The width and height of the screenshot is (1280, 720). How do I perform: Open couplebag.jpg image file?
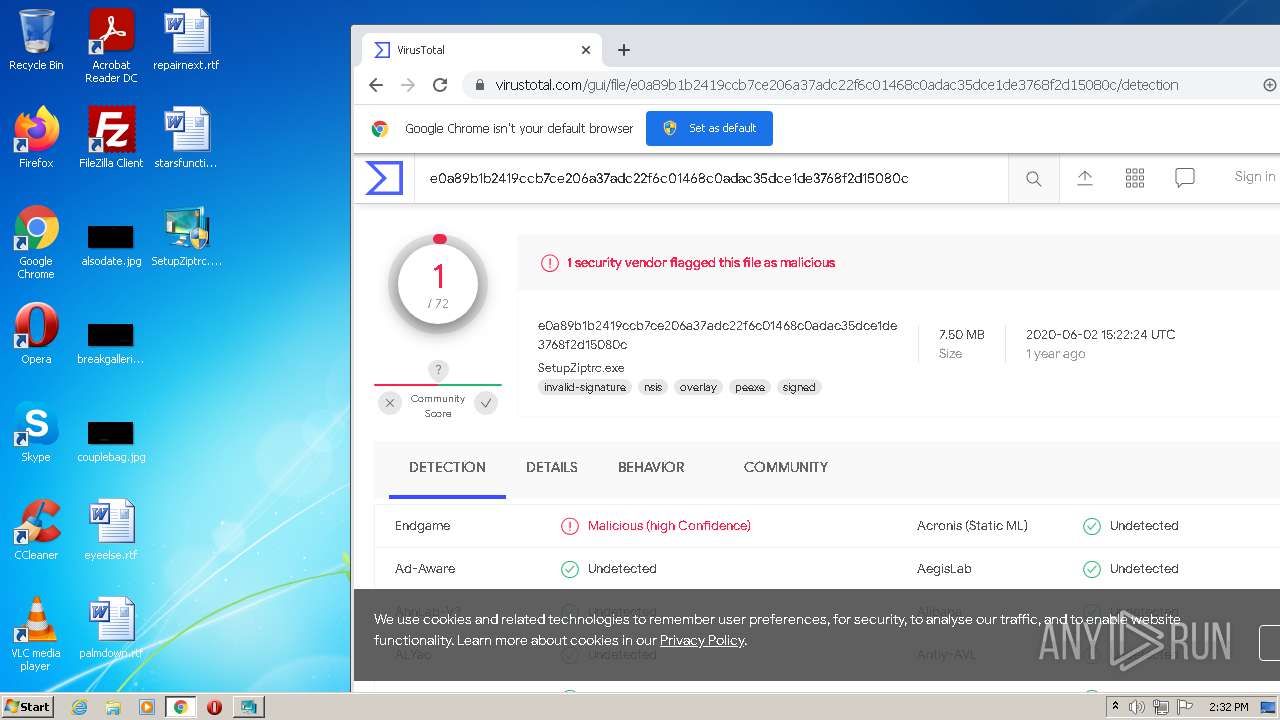tap(111, 440)
